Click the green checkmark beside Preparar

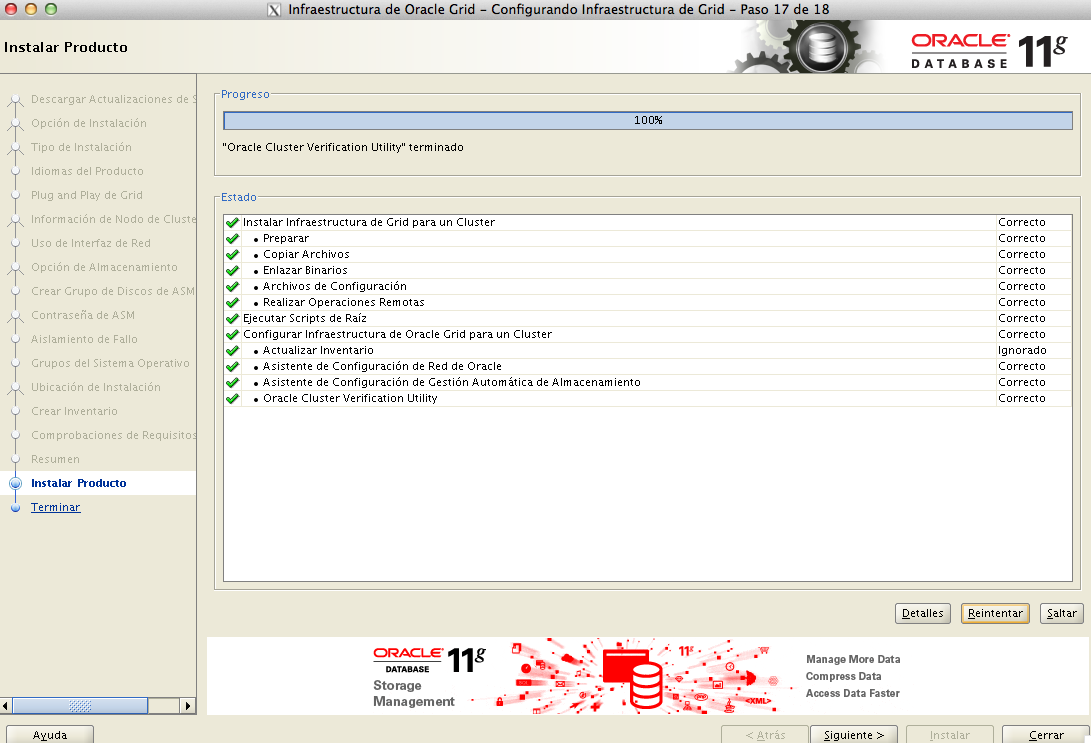pyautogui.click(x=232, y=239)
